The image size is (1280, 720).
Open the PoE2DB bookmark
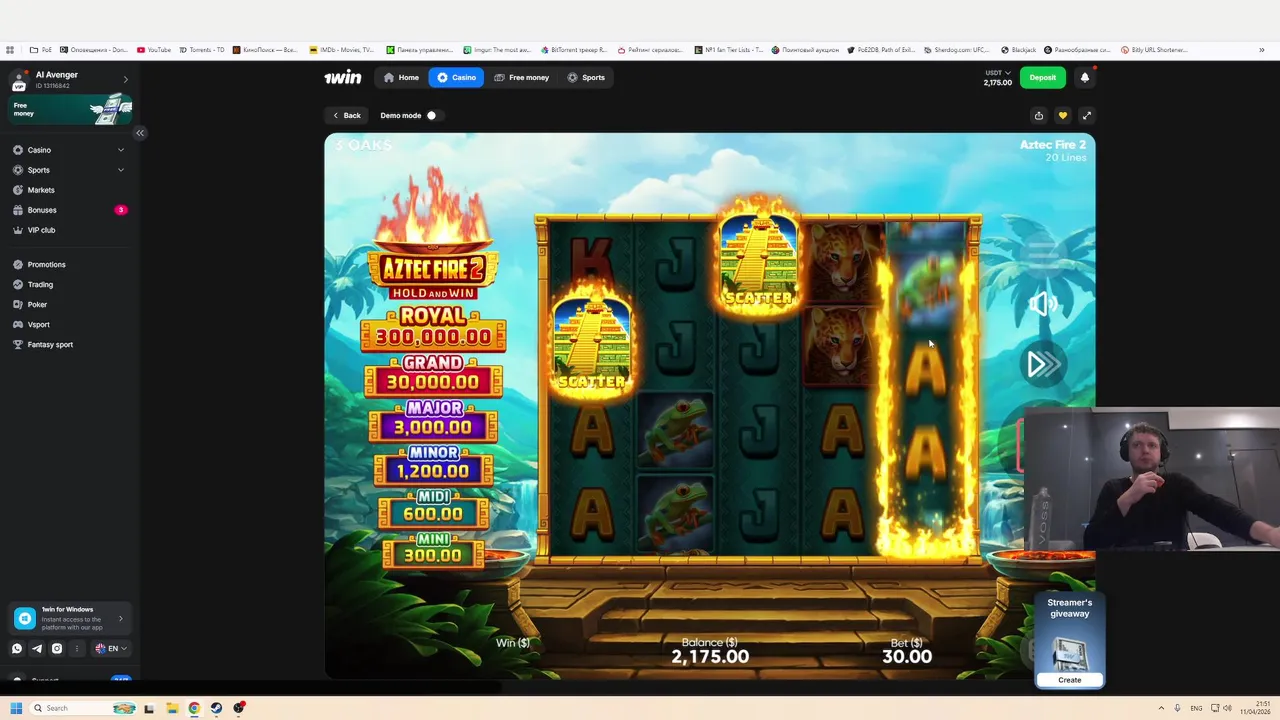click(x=881, y=50)
